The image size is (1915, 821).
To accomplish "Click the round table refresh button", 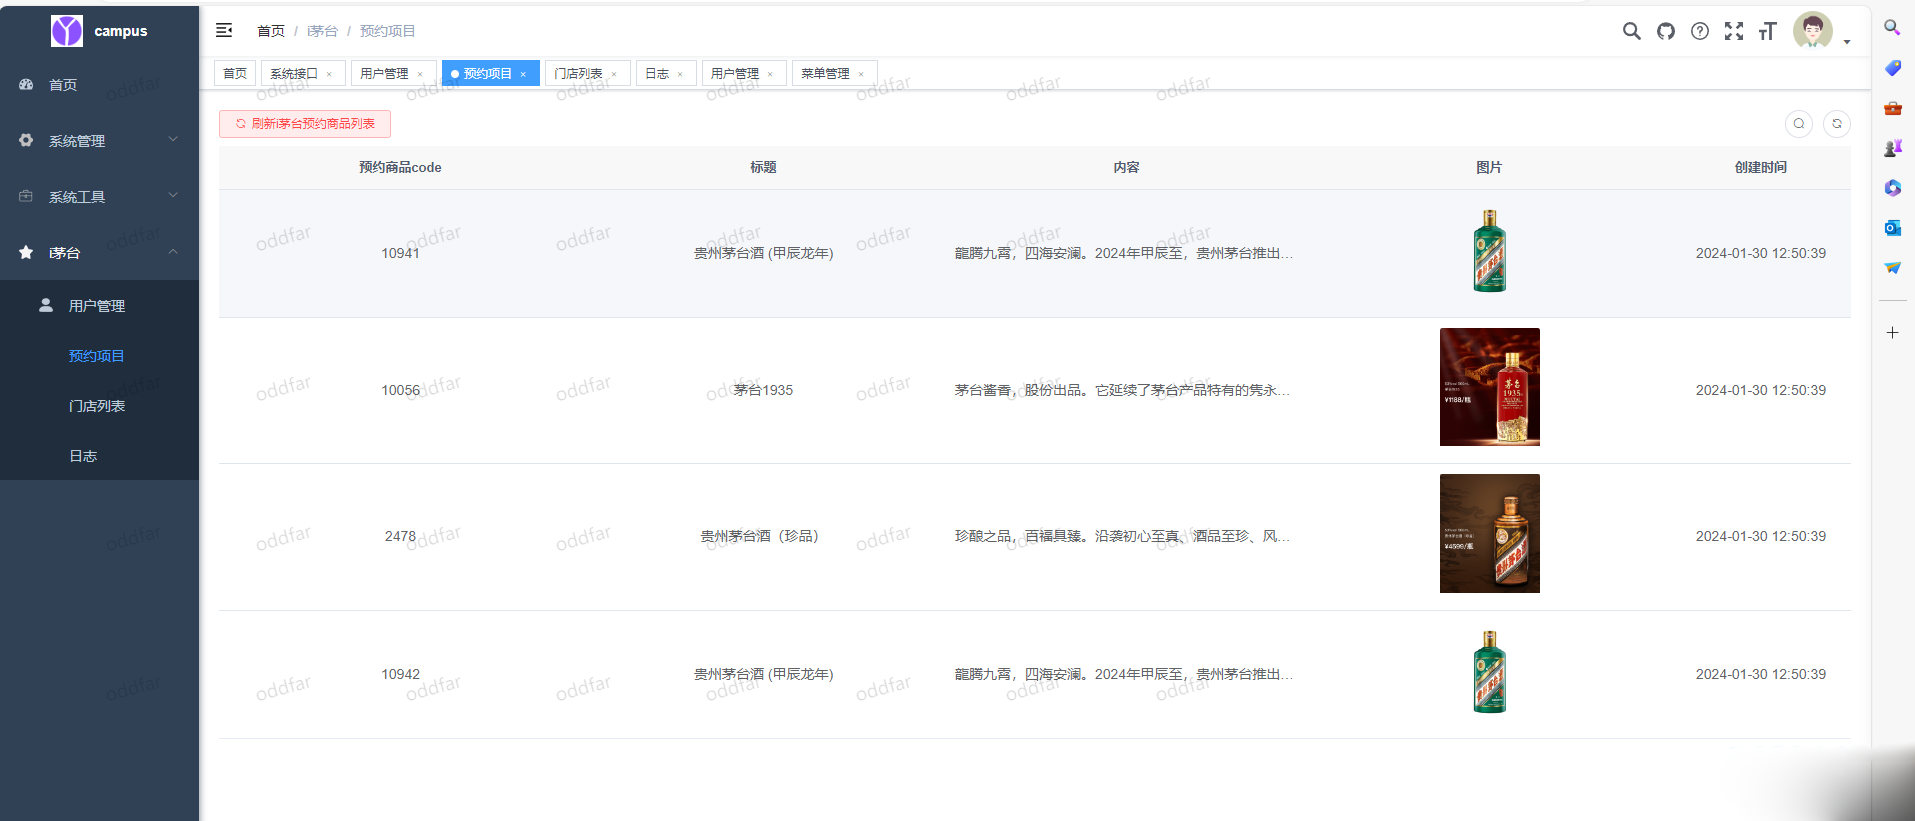I will pos(1837,124).
